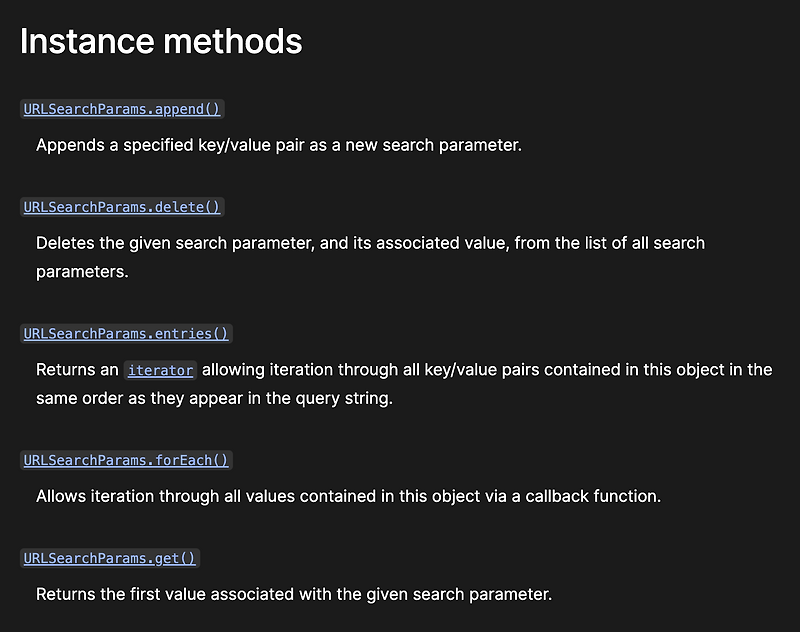Go to the URLSearchParams.forEach() reference

(x=126, y=460)
